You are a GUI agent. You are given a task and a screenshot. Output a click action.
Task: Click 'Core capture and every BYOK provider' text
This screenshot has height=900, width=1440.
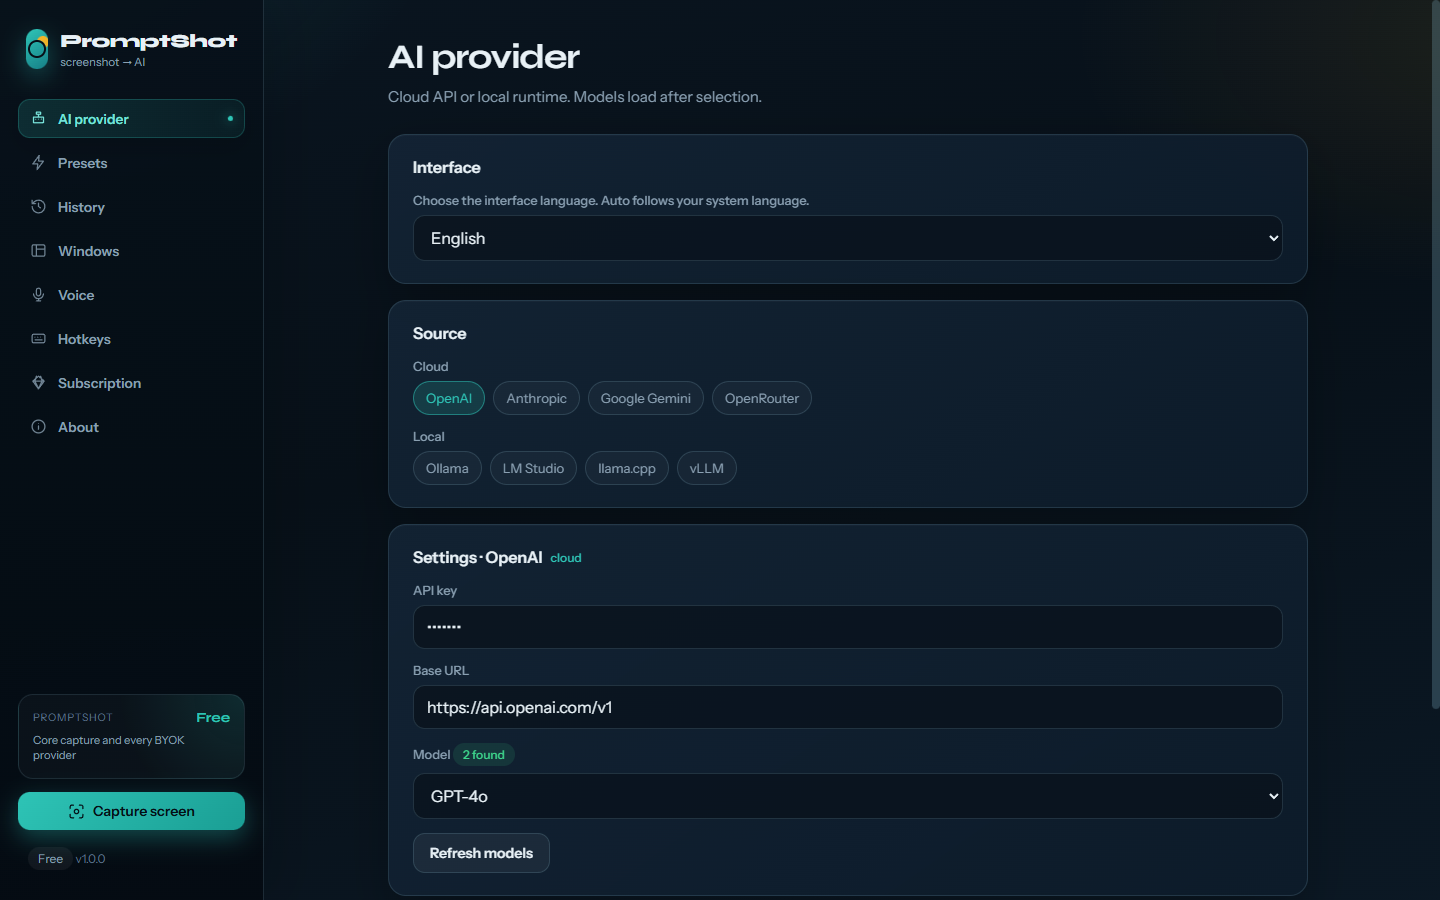[109, 748]
